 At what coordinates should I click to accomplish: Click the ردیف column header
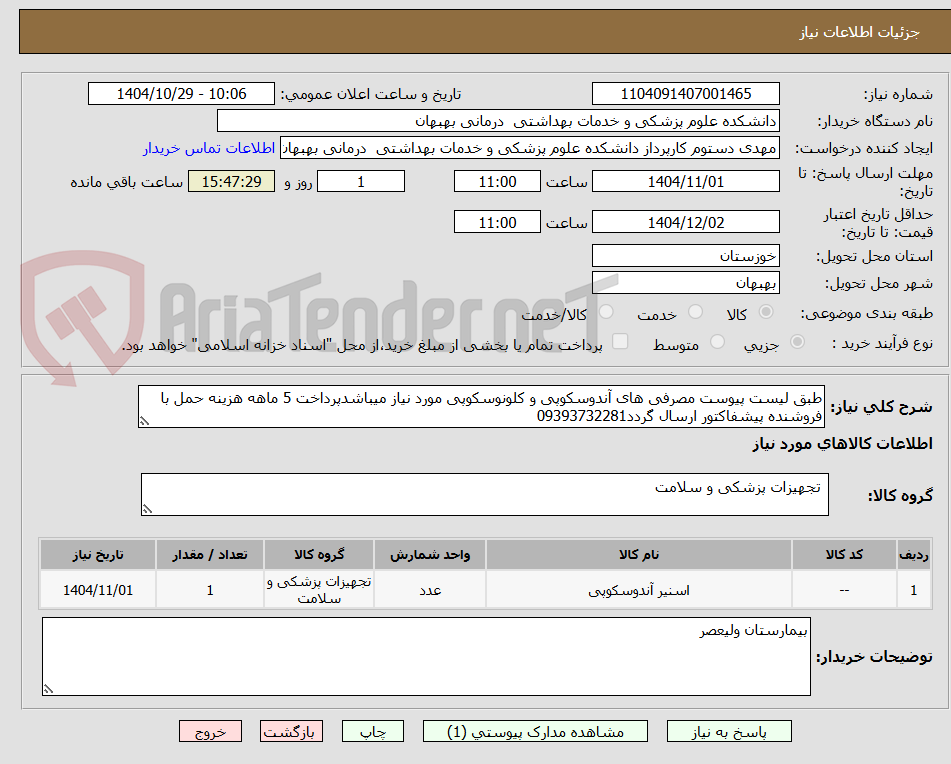pos(914,554)
